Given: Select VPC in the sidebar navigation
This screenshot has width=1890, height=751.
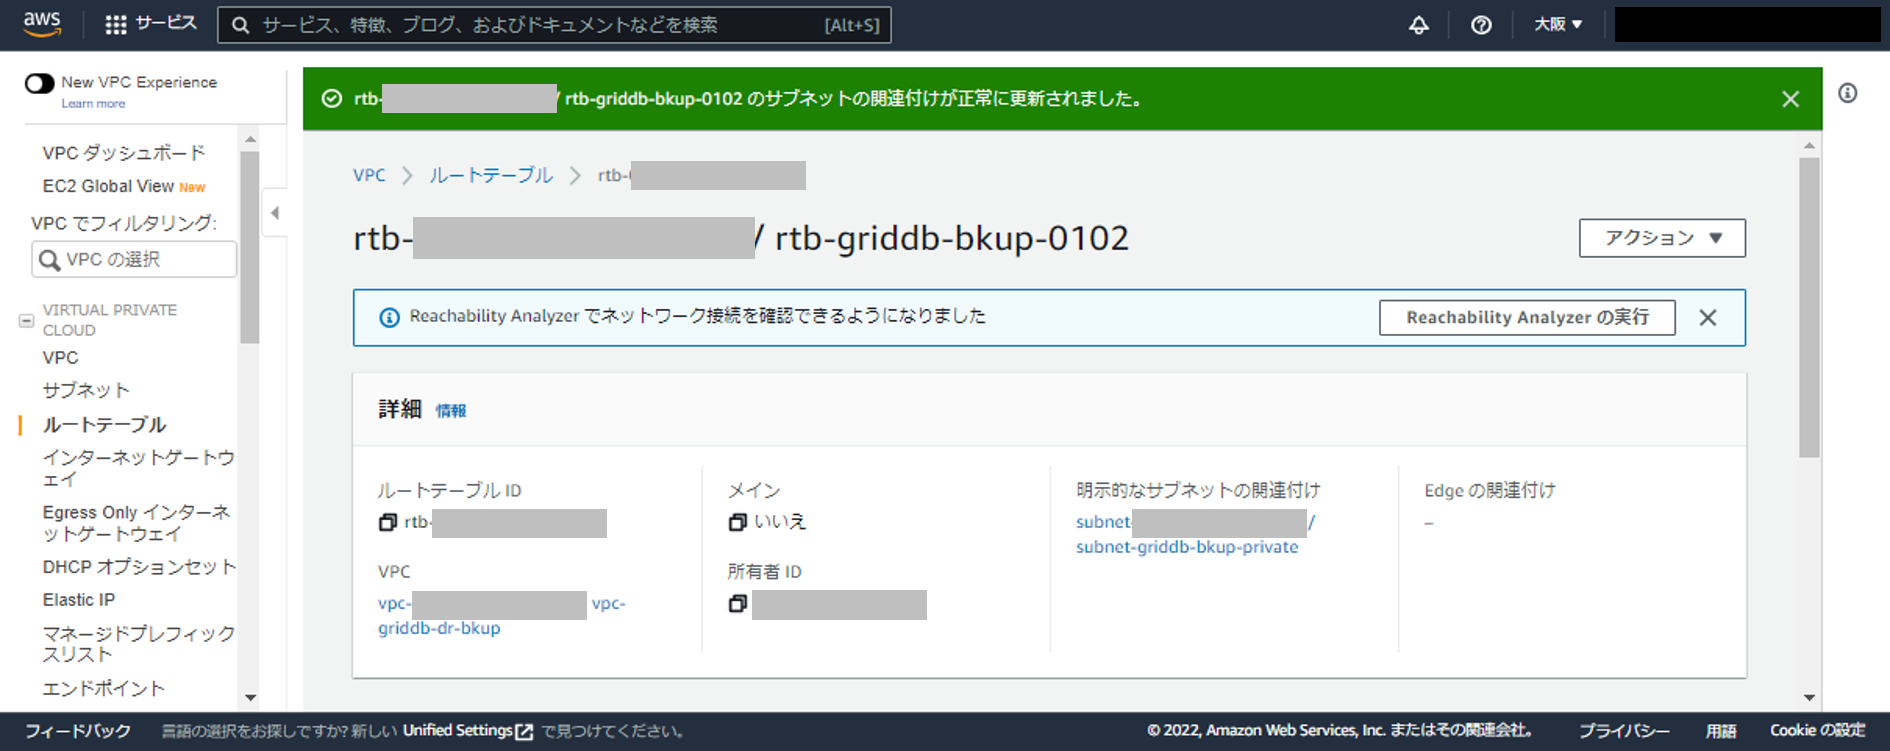Looking at the screenshot, I should (60, 357).
